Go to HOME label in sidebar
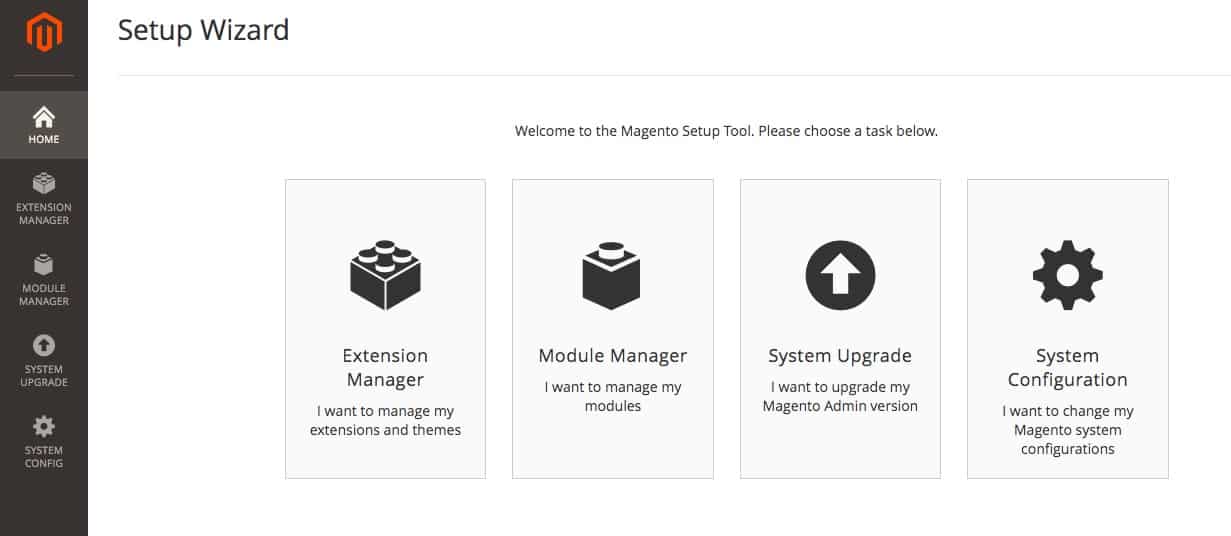Viewport: 1231px width, 536px height. (x=44, y=140)
